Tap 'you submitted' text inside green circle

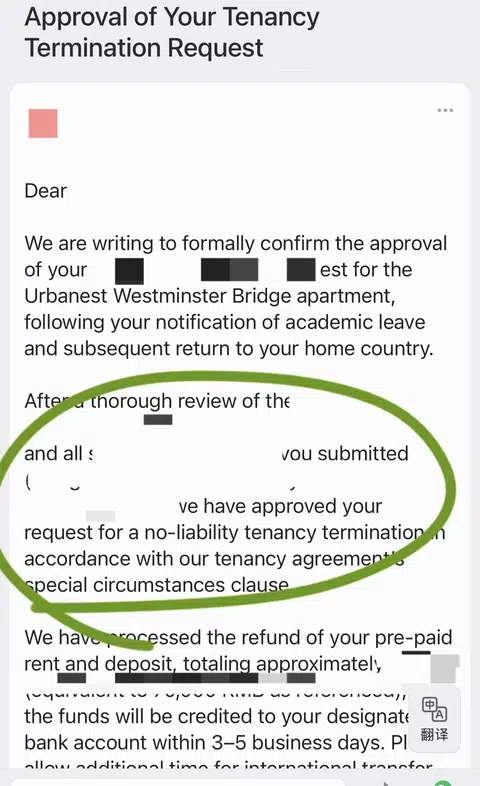[345, 454]
